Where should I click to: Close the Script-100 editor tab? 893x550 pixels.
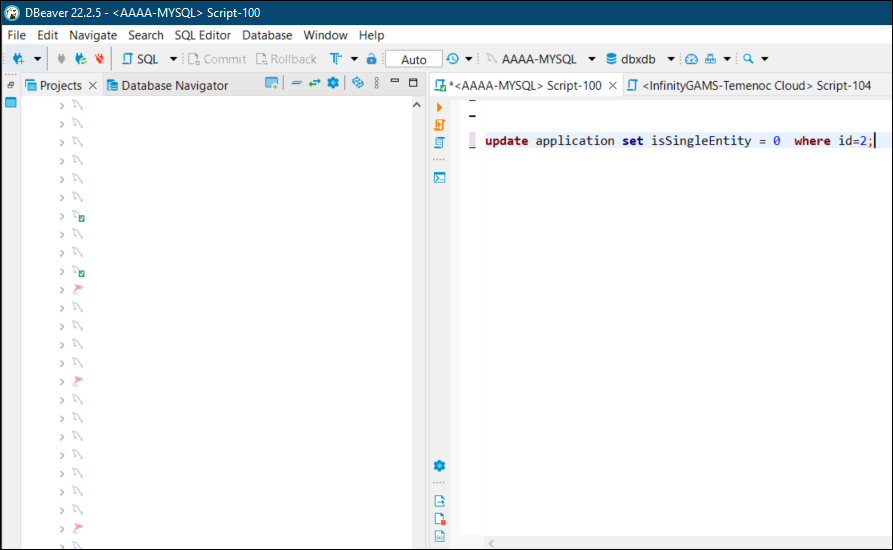(x=613, y=85)
